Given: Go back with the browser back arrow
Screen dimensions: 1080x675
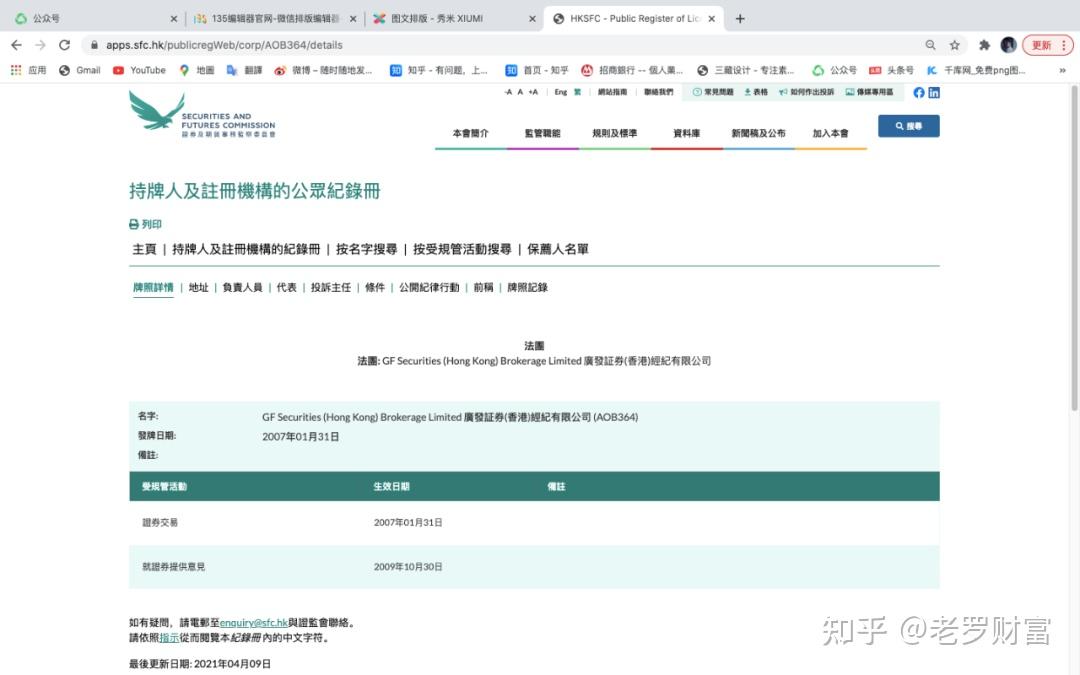Looking at the screenshot, I should 17,45.
